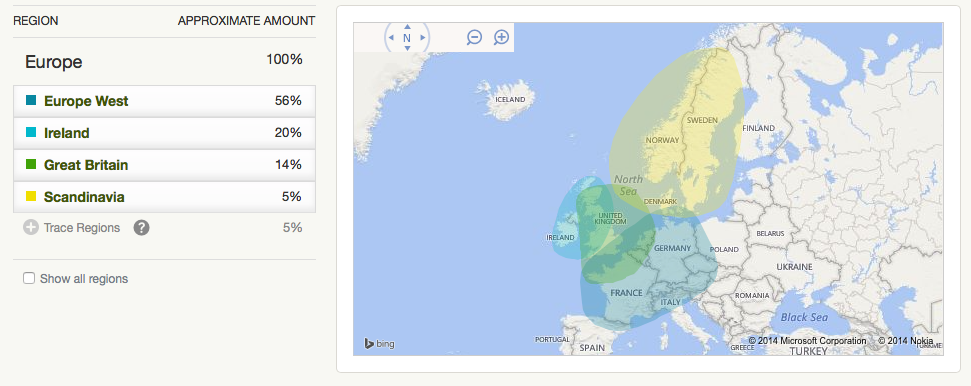Viewport: 971px width, 386px height.
Task: Reset map orientation with N compass center
Action: pyautogui.click(x=407, y=38)
